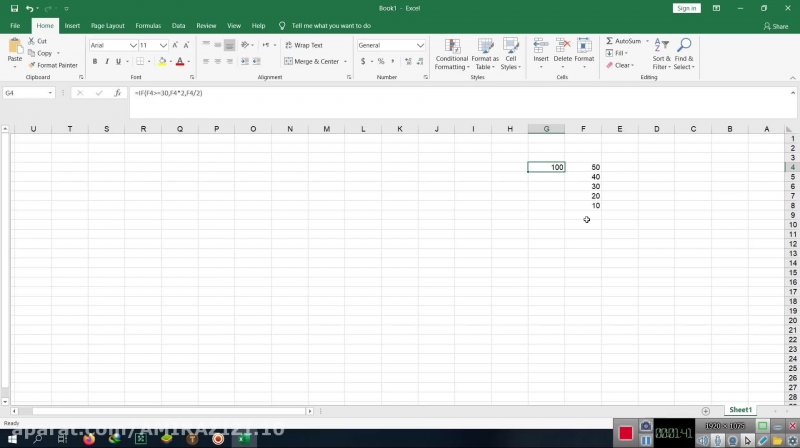Expand the font name dropdown showing Arial
Image resolution: width=800 pixels, height=448 pixels.
133,45
